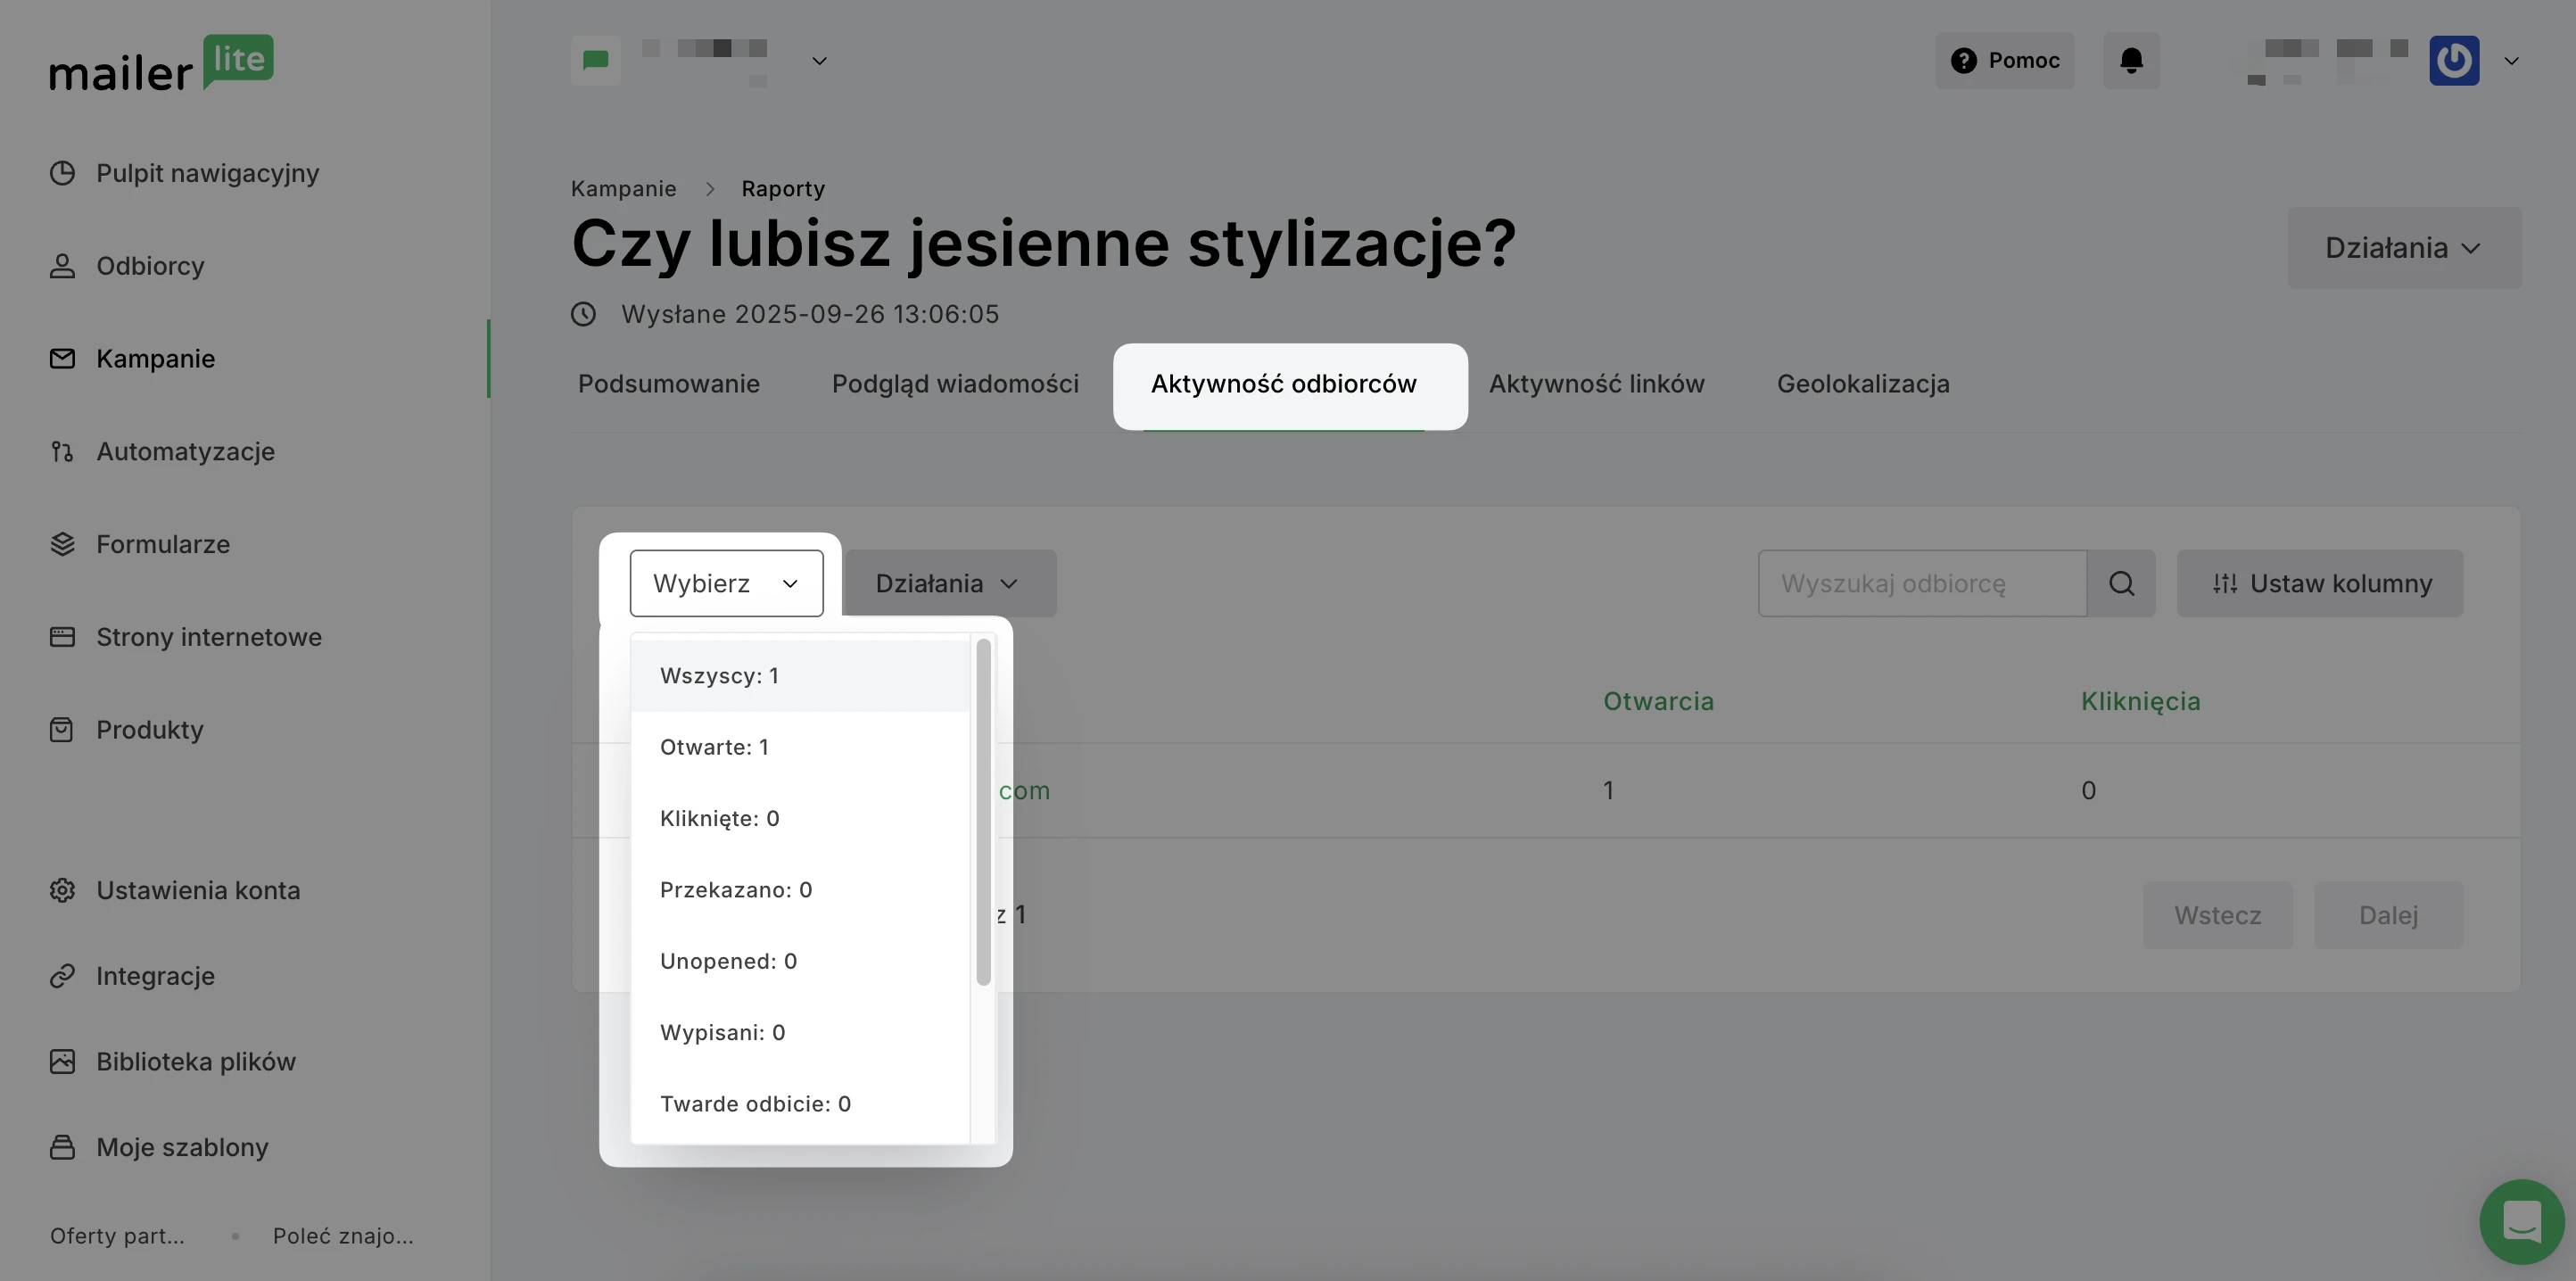Click the Ustawienia konta gear icon
This screenshot has height=1281, width=2576.
point(62,890)
